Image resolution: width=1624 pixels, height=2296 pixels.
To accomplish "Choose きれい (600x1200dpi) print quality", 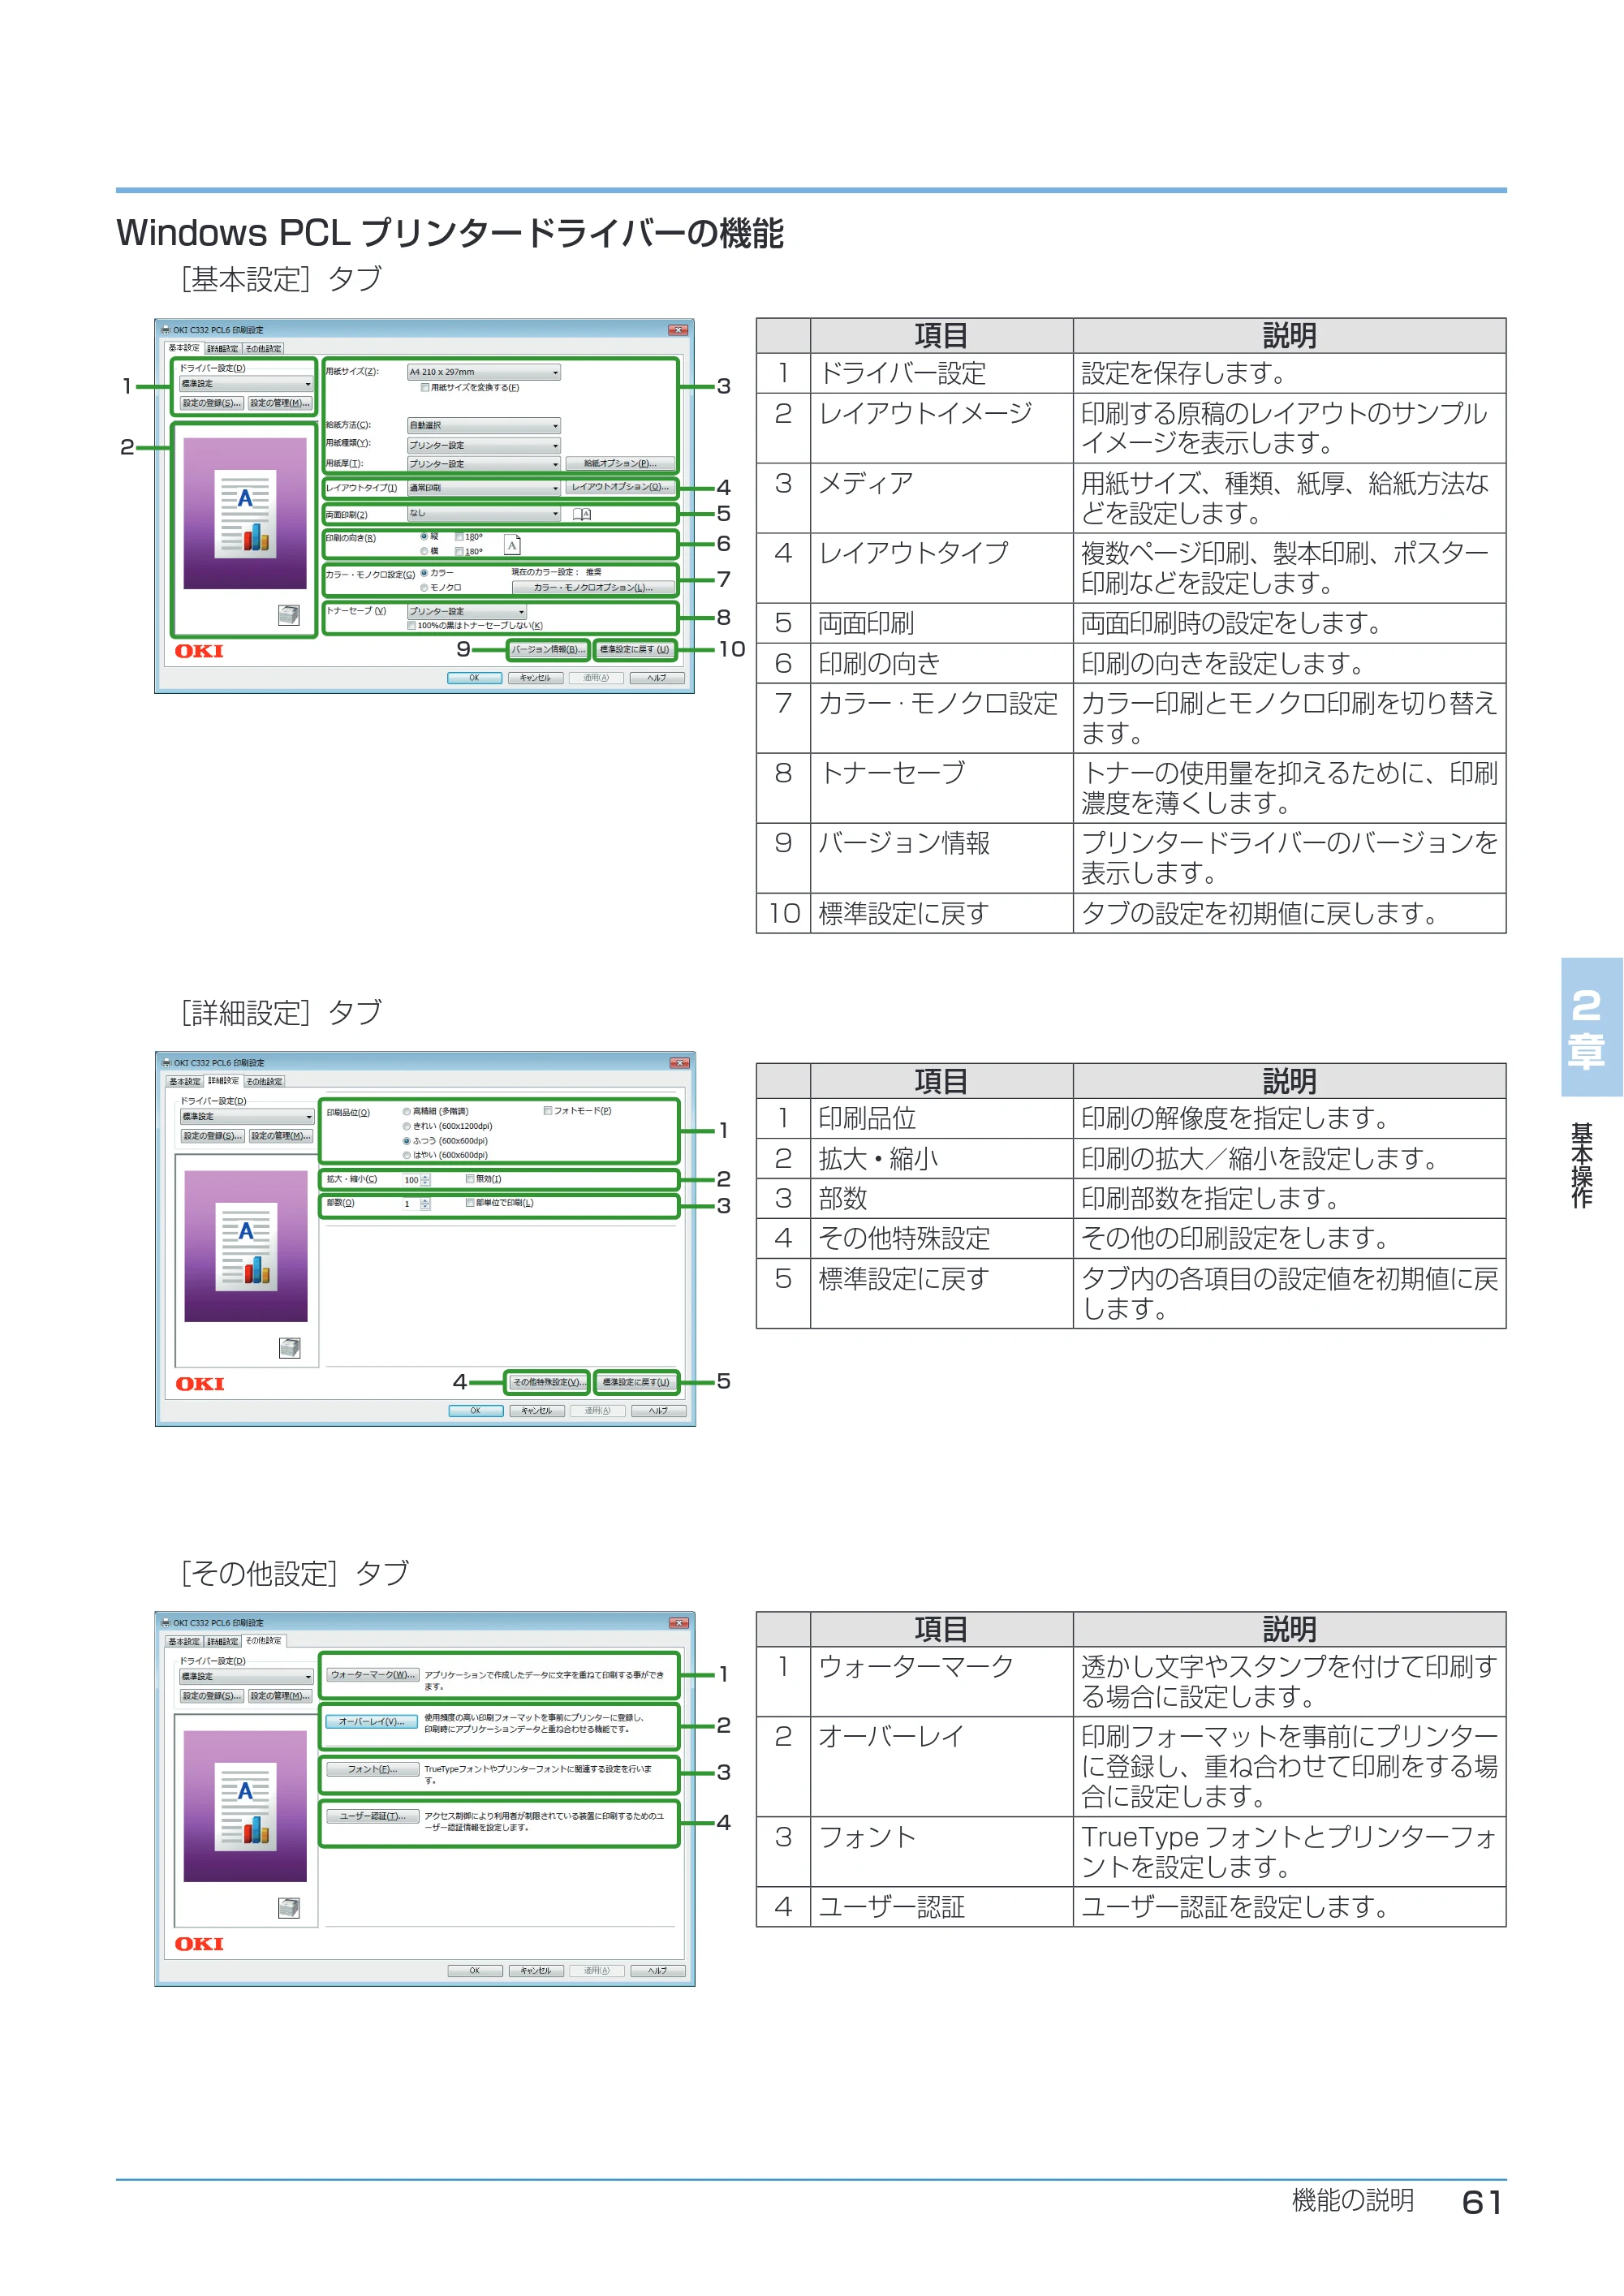I will [x=407, y=1126].
